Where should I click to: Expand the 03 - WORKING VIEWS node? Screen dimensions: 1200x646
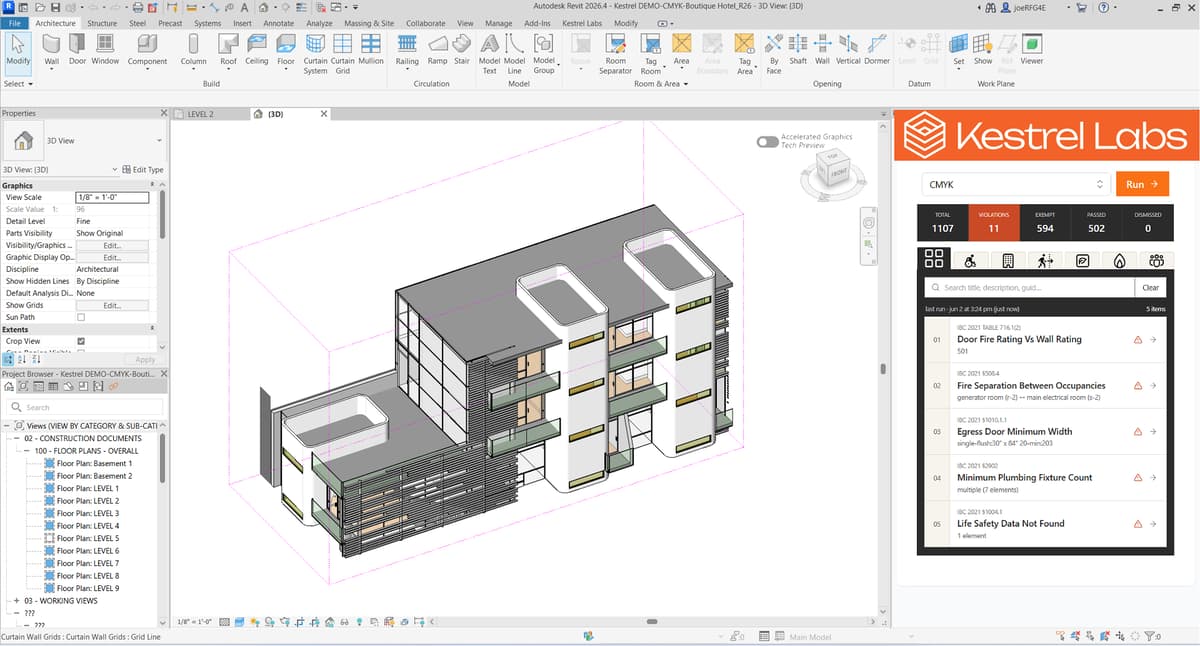pyautogui.click(x=18, y=601)
